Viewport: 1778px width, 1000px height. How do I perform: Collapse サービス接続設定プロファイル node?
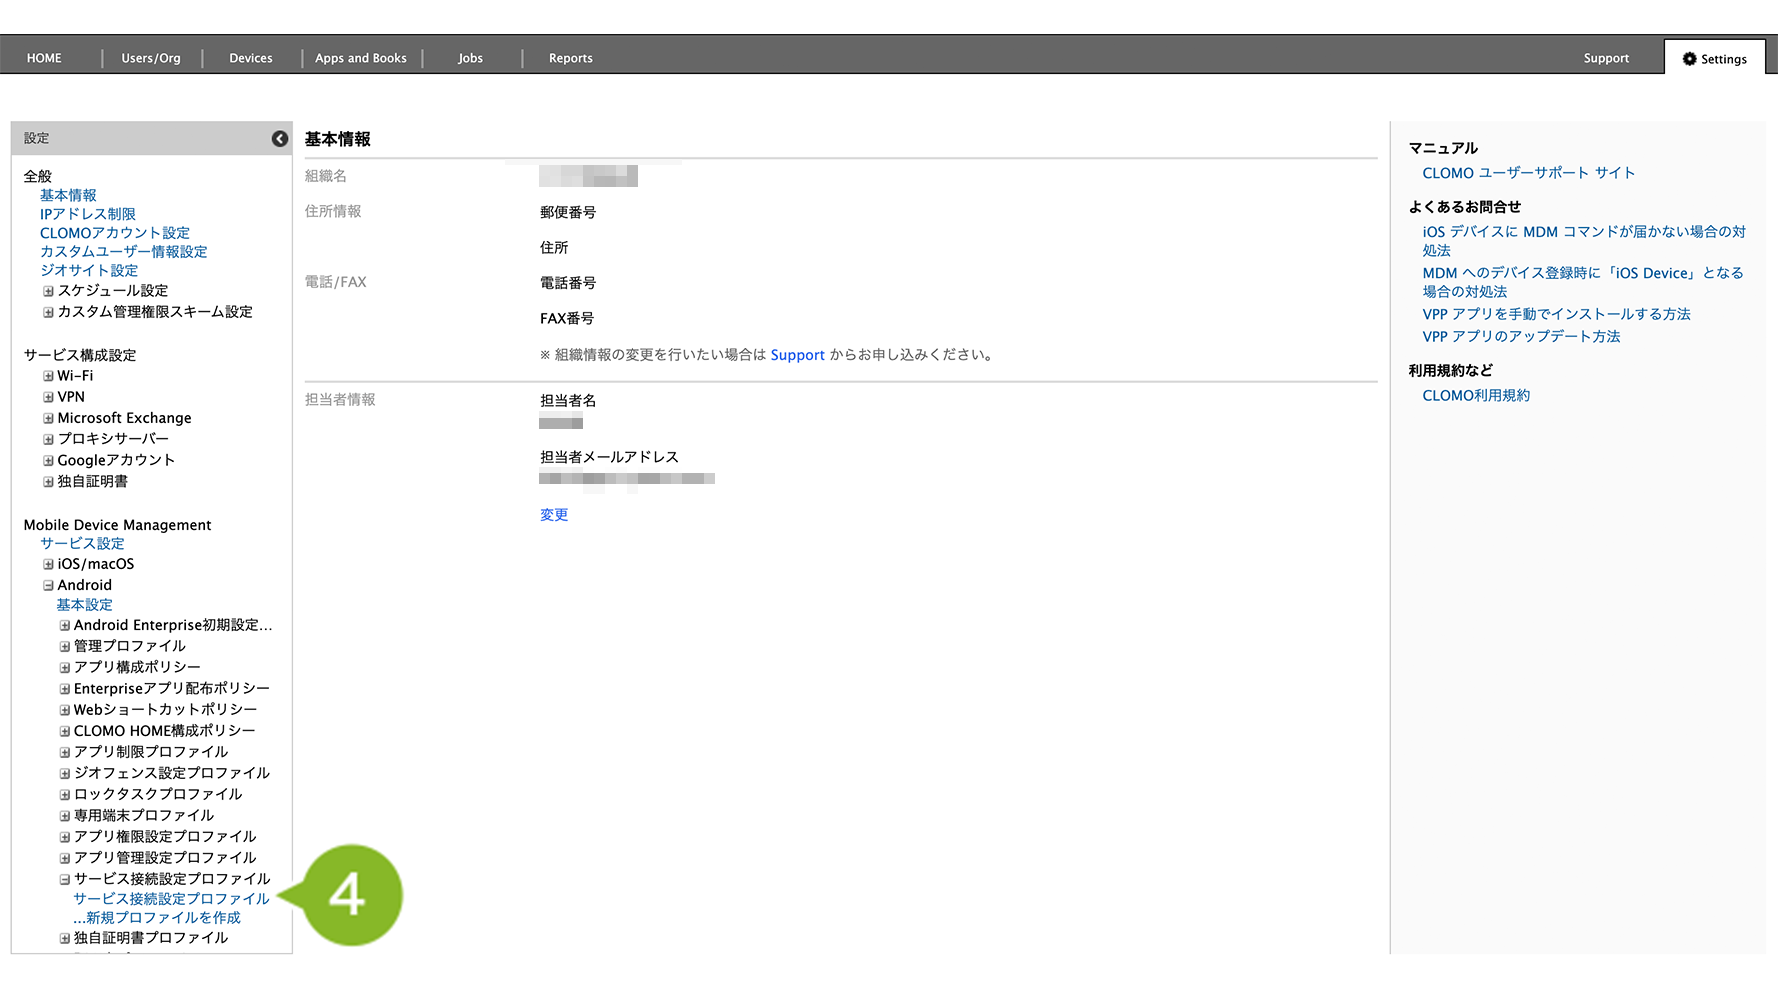pyautogui.click(x=65, y=879)
